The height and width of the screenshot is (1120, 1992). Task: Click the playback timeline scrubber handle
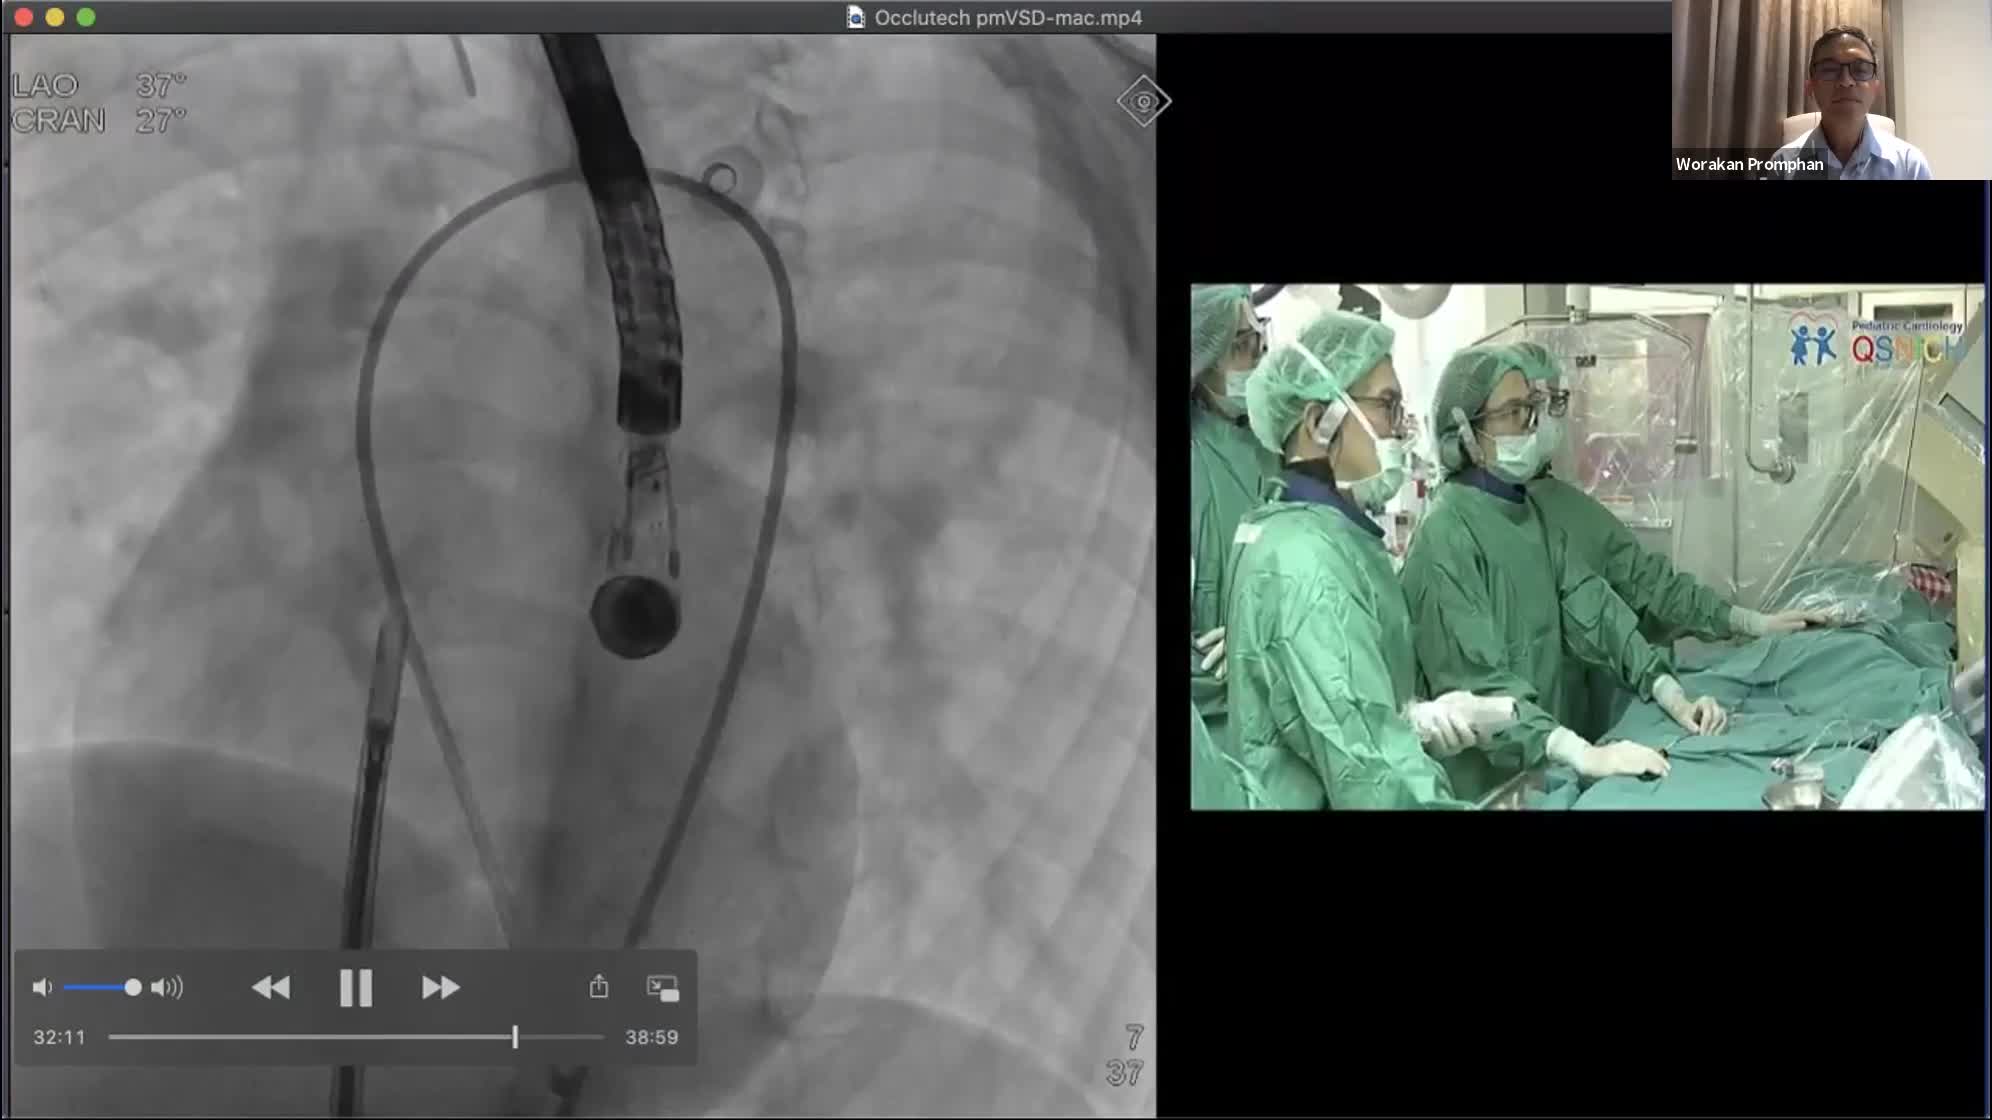(x=515, y=1037)
